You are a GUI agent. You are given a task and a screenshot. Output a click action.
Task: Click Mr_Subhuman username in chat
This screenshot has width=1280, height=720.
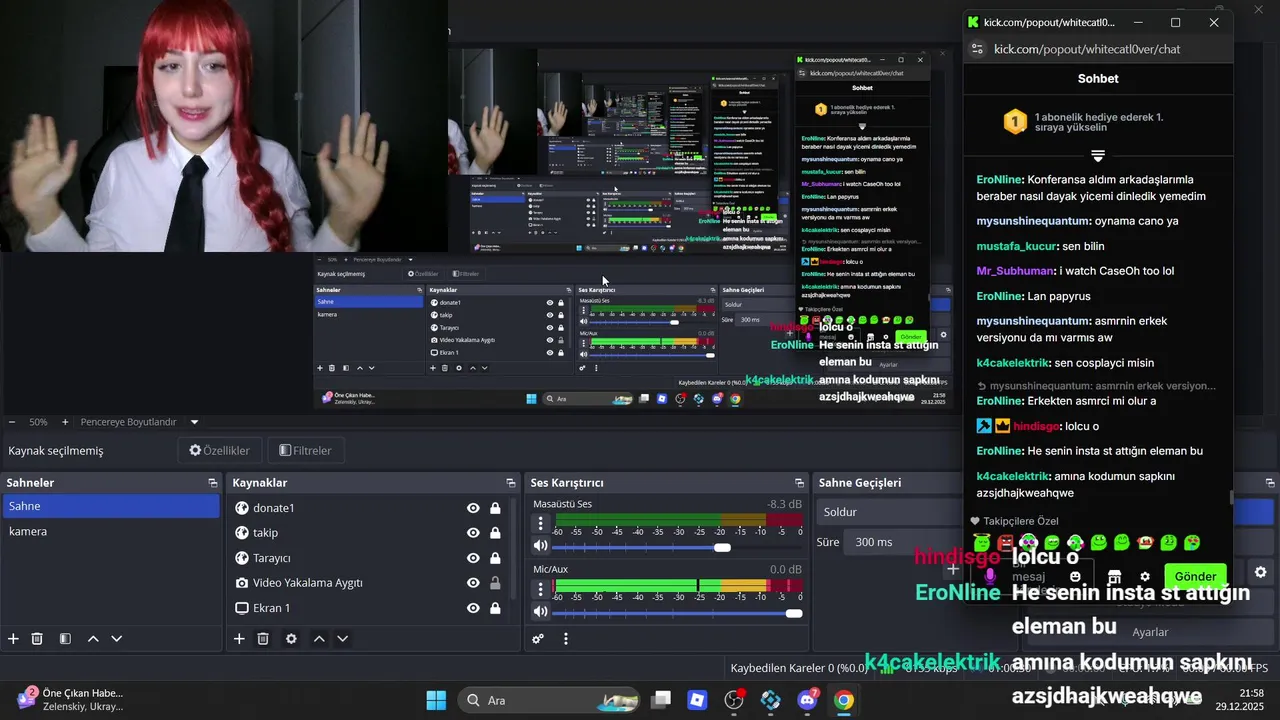pyautogui.click(x=1015, y=271)
